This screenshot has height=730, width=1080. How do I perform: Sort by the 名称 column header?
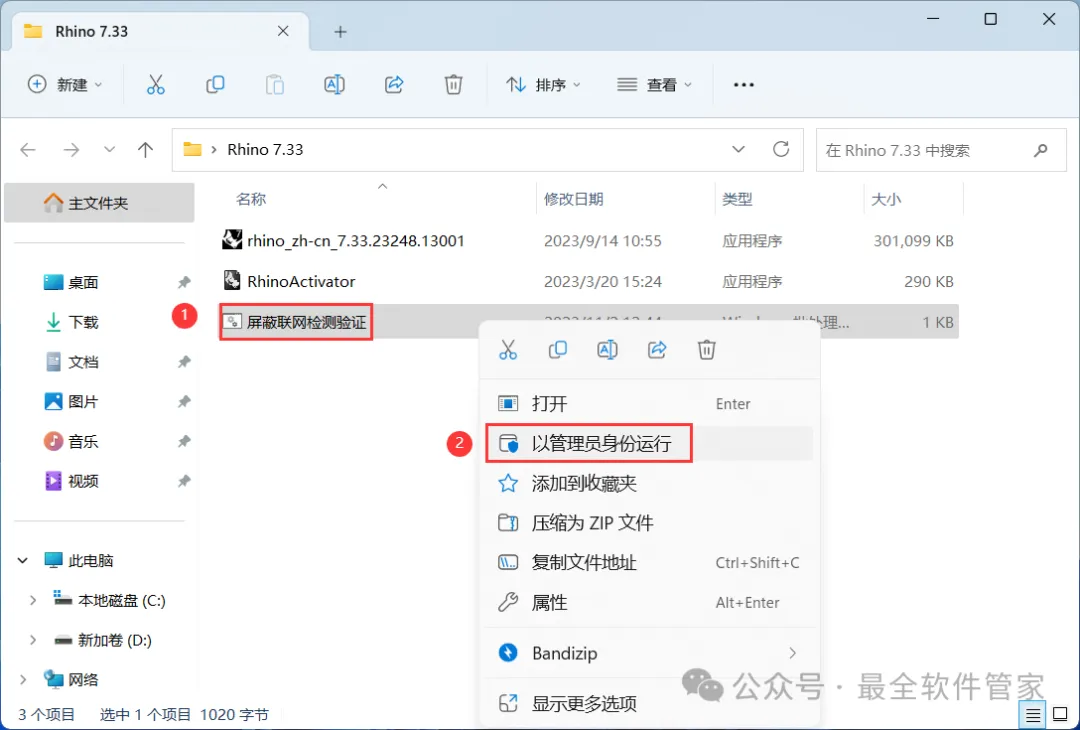[x=251, y=200]
